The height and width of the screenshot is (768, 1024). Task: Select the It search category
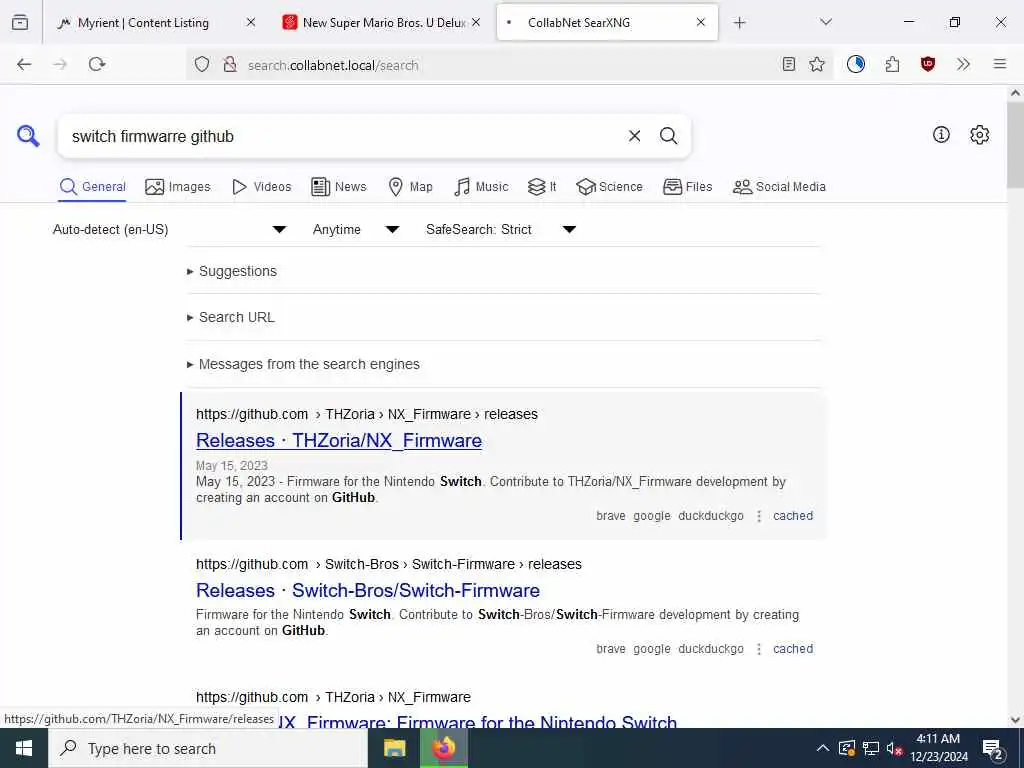point(542,187)
